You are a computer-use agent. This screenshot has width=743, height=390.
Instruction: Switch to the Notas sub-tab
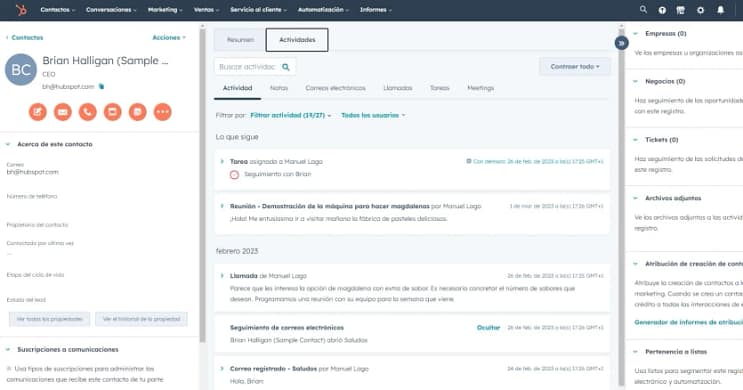pyautogui.click(x=279, y=88)
